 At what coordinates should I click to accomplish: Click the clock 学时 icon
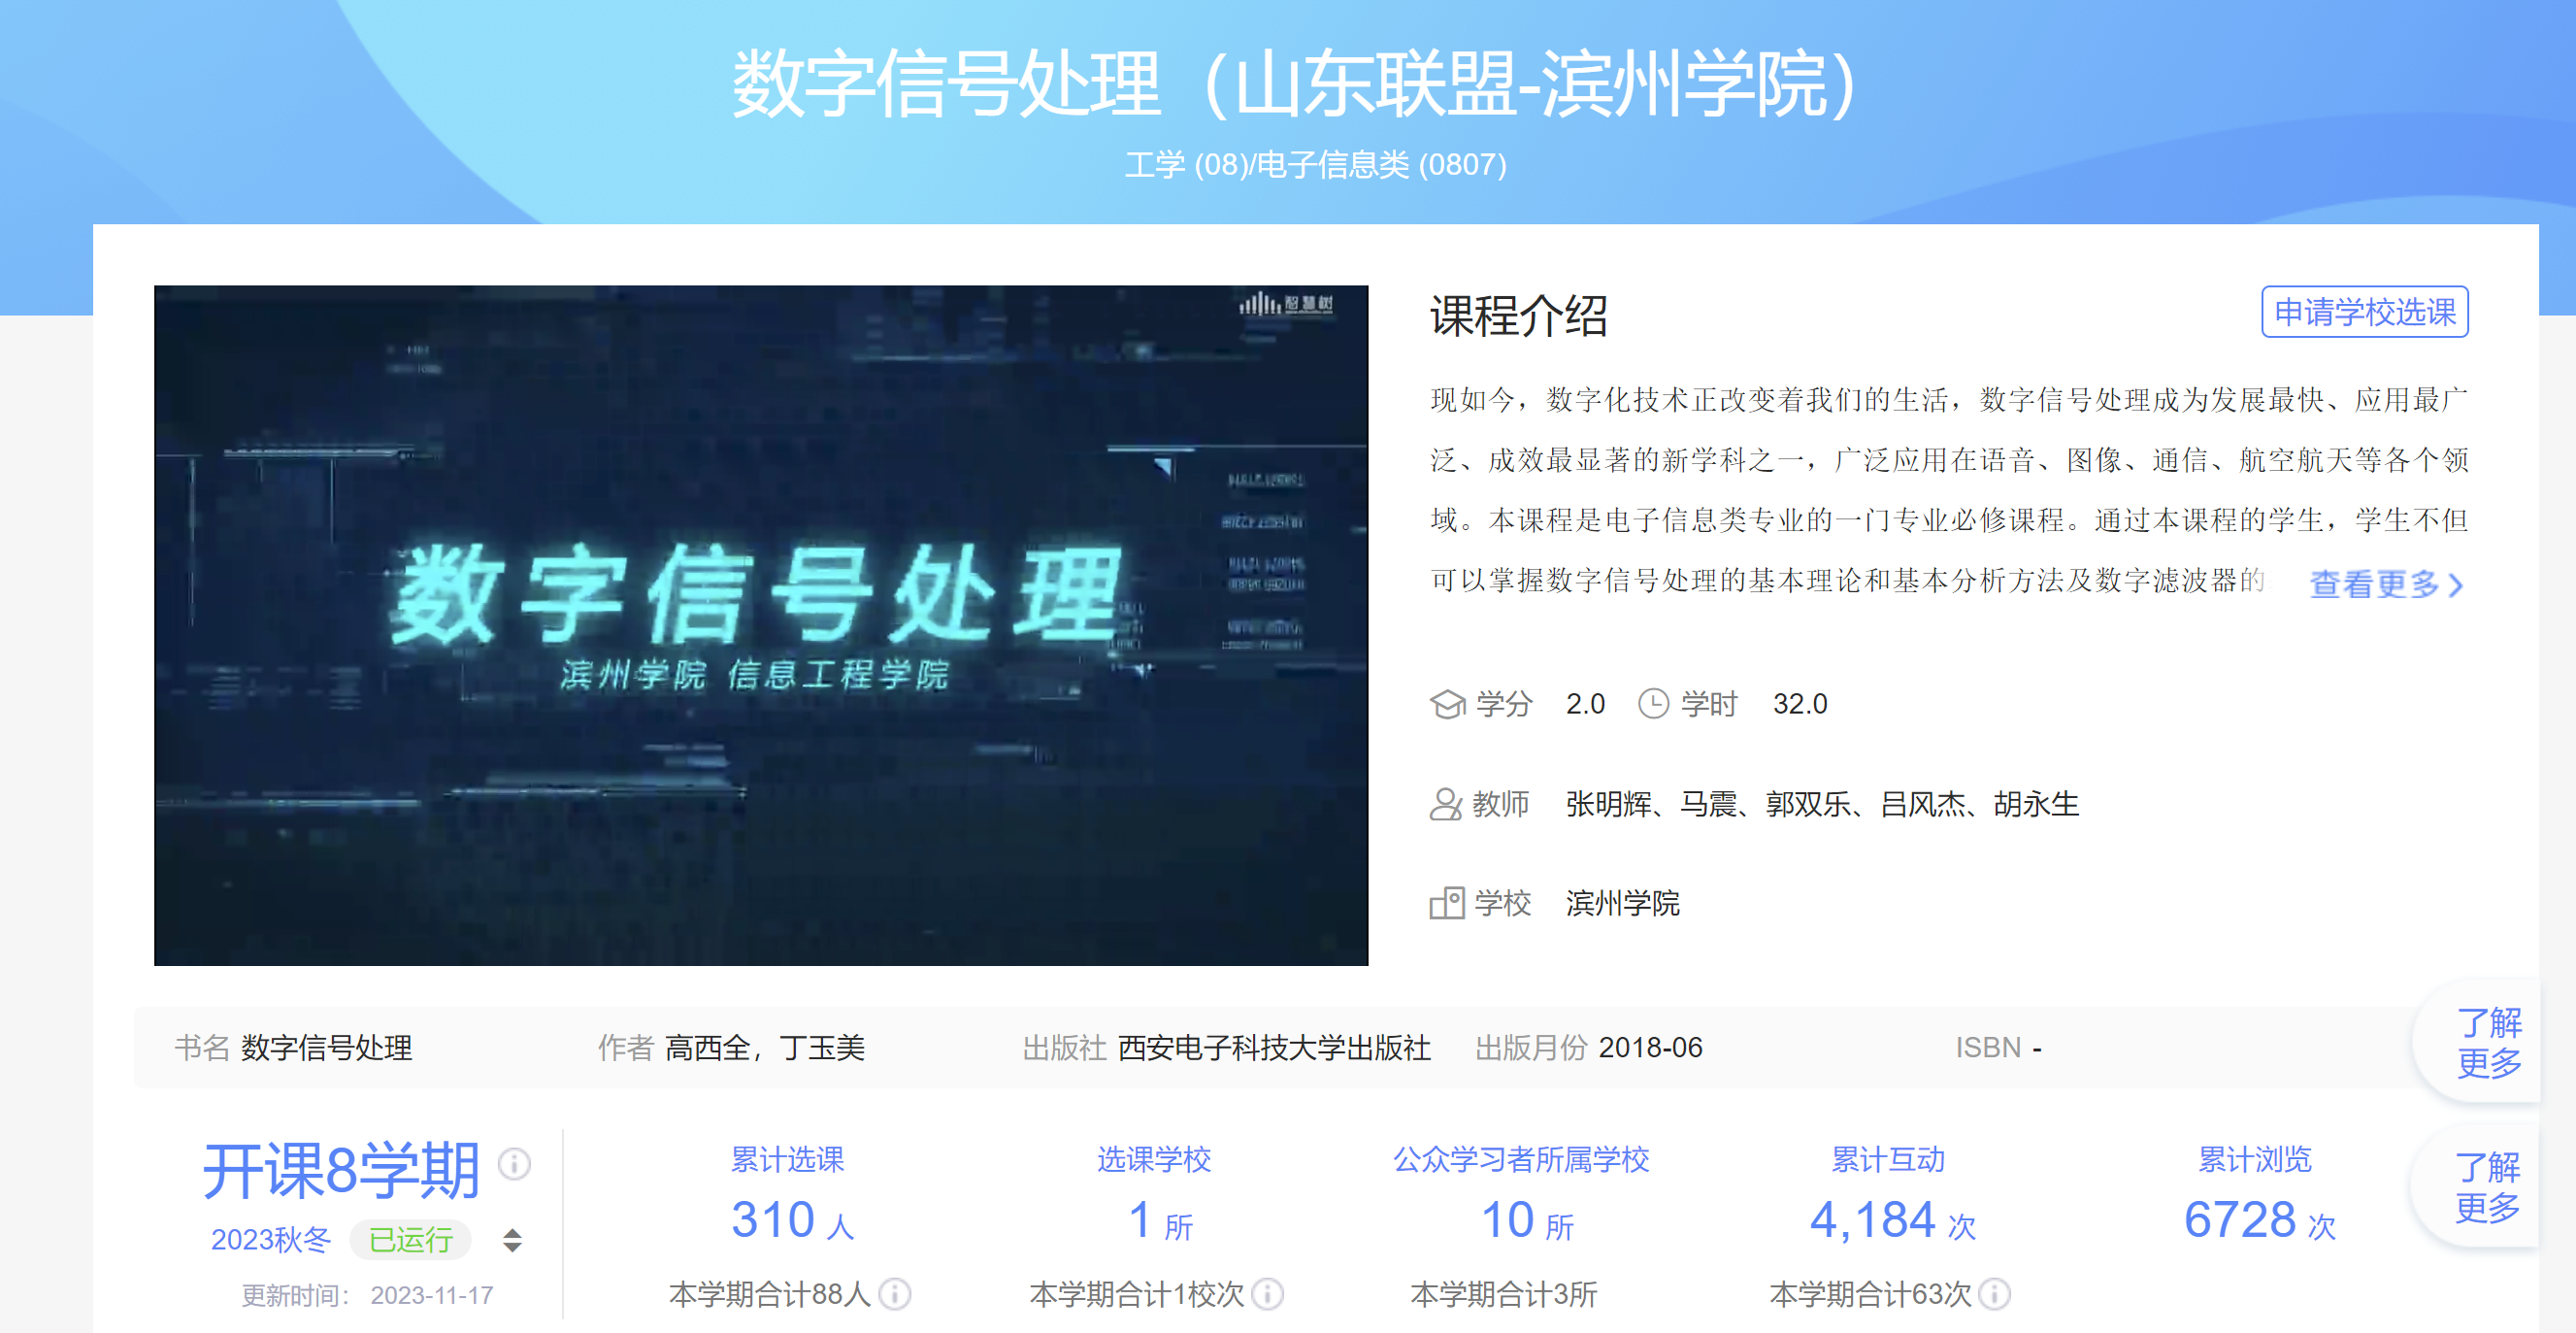tap(1653, 704)
